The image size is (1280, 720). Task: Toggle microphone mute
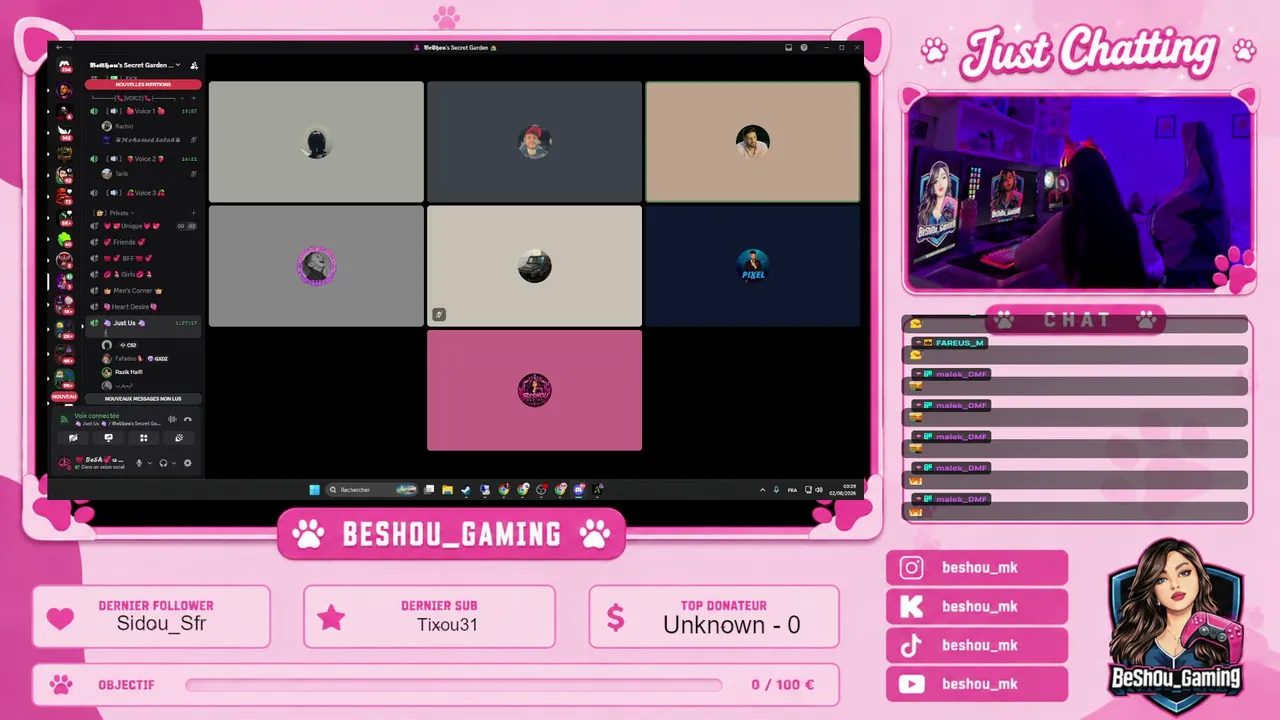coord(139,463)
